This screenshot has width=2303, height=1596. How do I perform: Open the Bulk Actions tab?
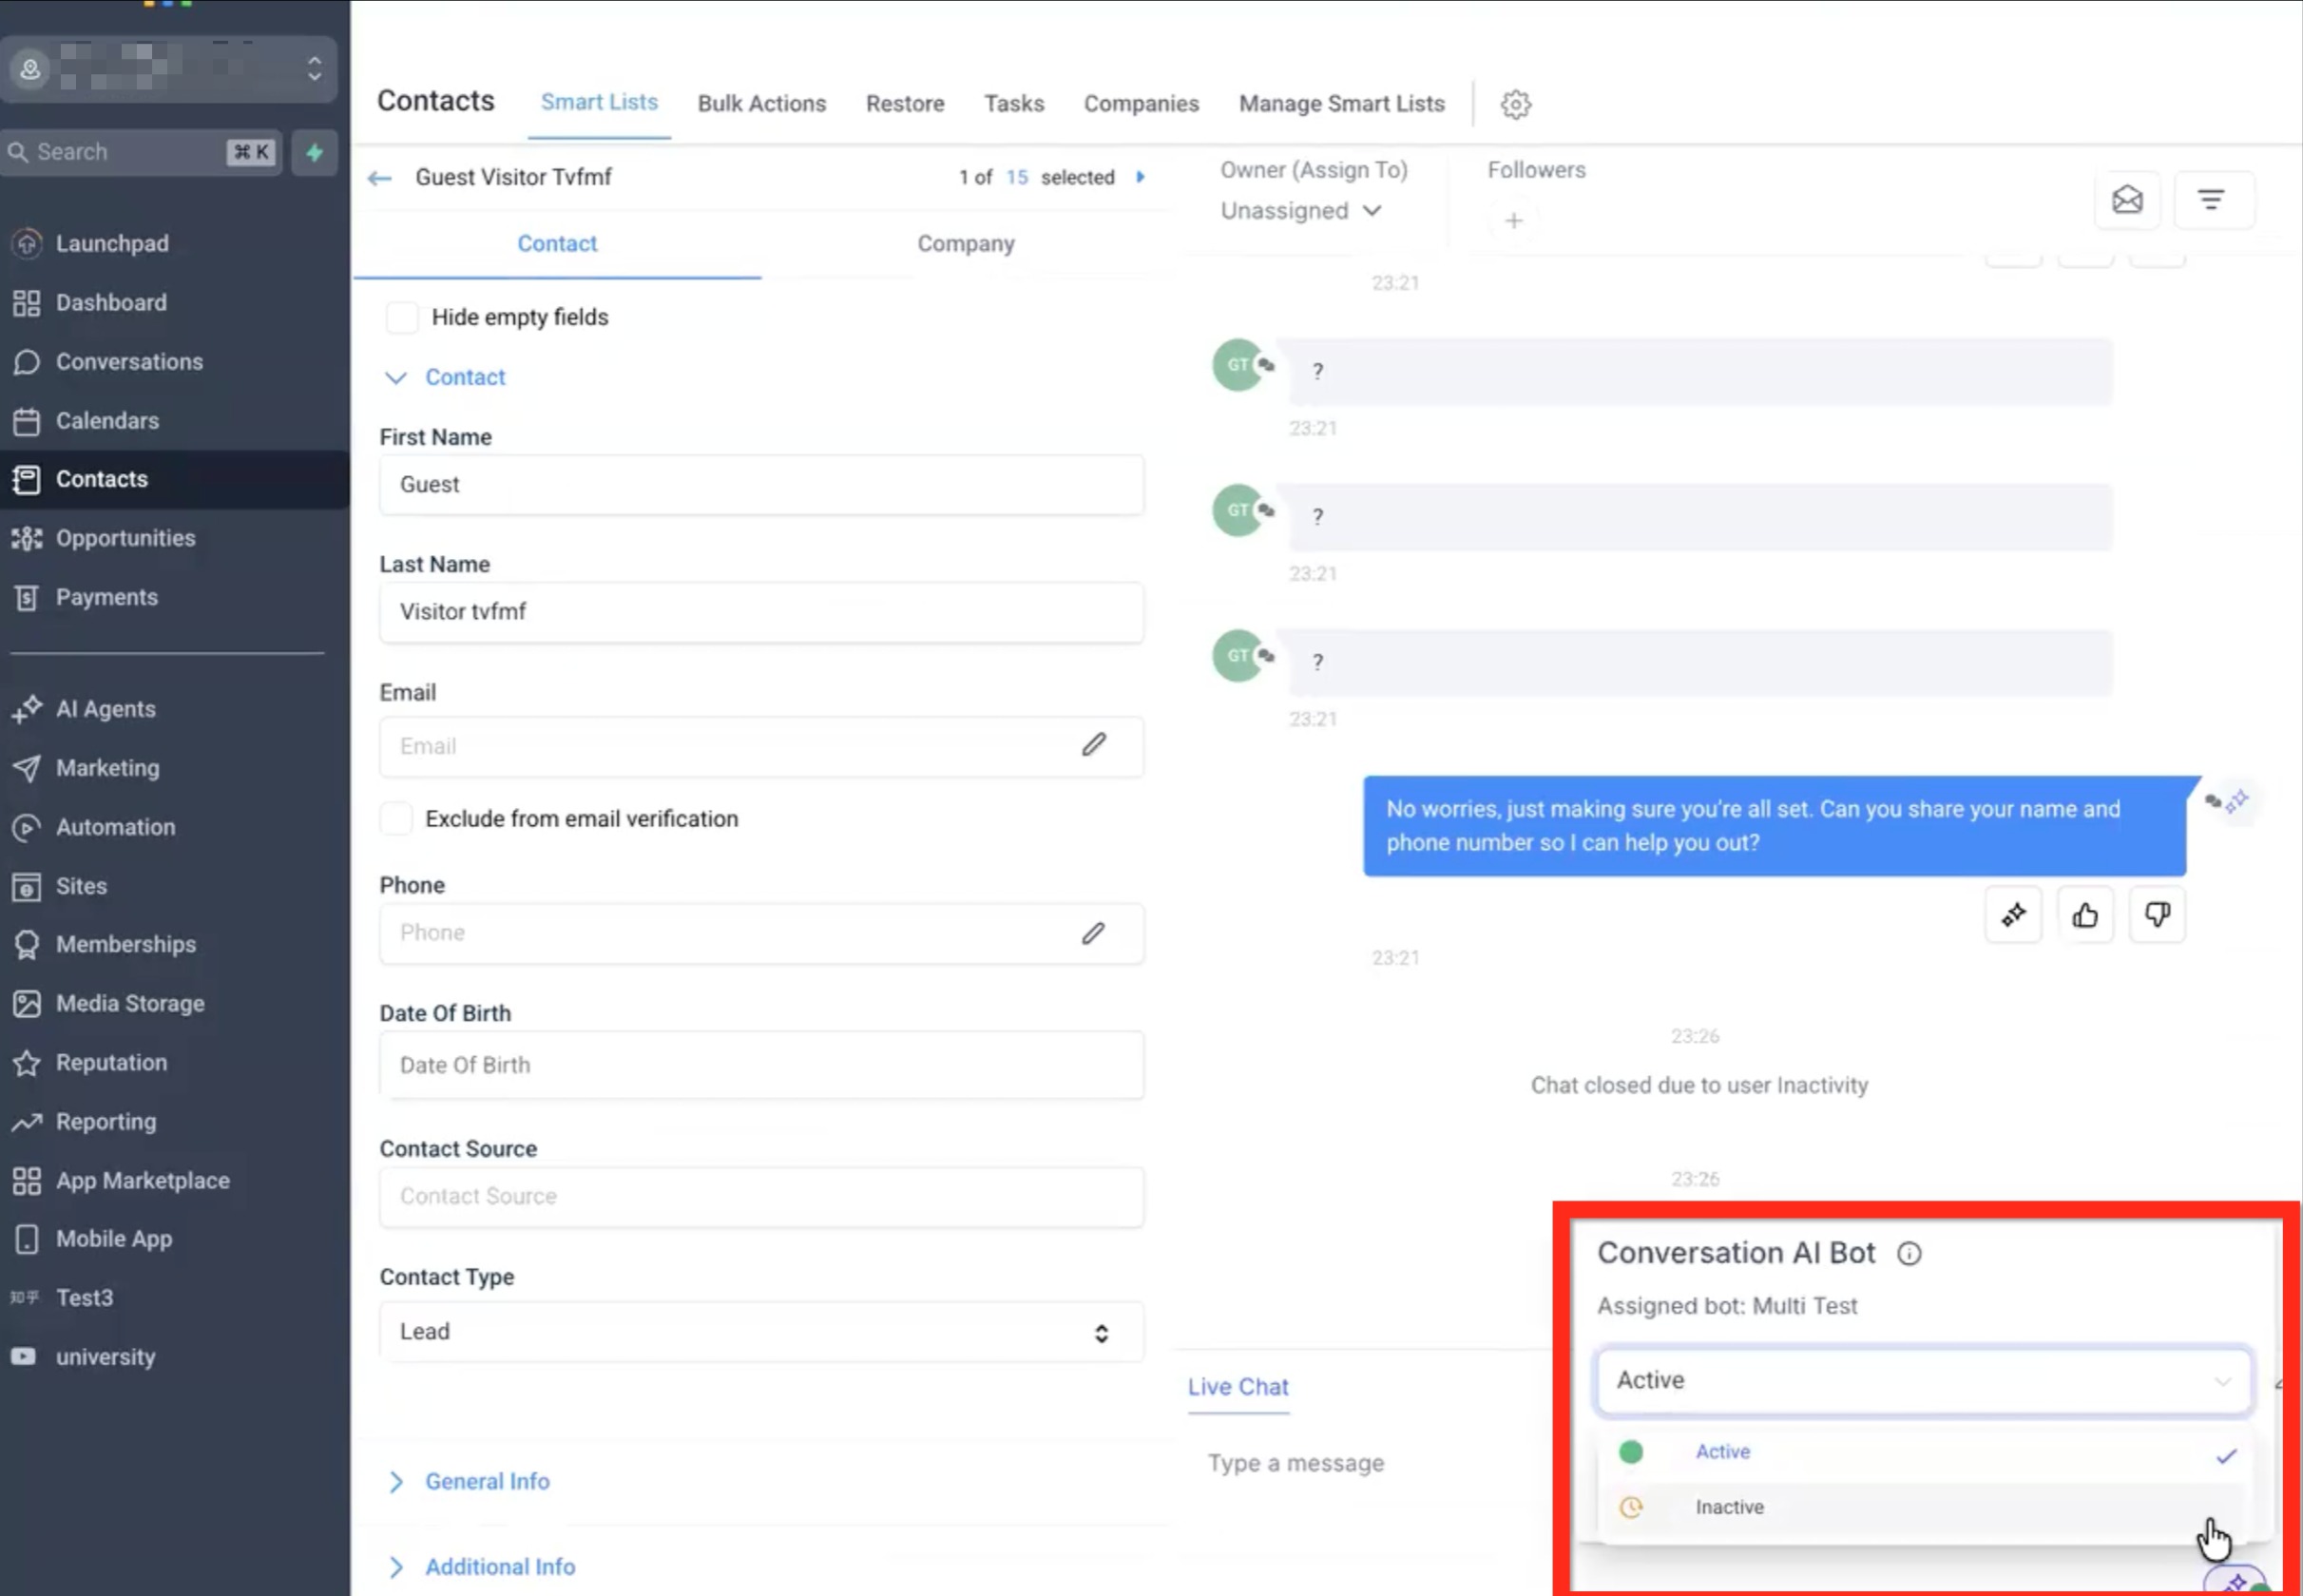click(761, 104)
